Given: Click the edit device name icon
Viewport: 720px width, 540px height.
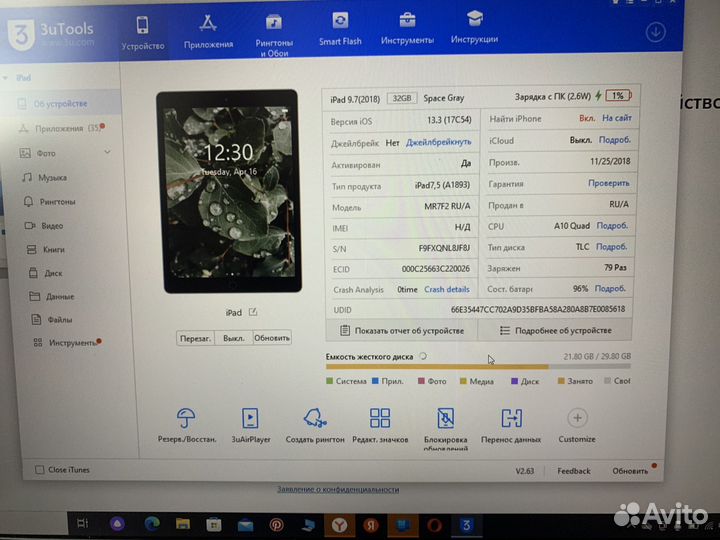Looking at the screenshot, I should pos(253,312).
